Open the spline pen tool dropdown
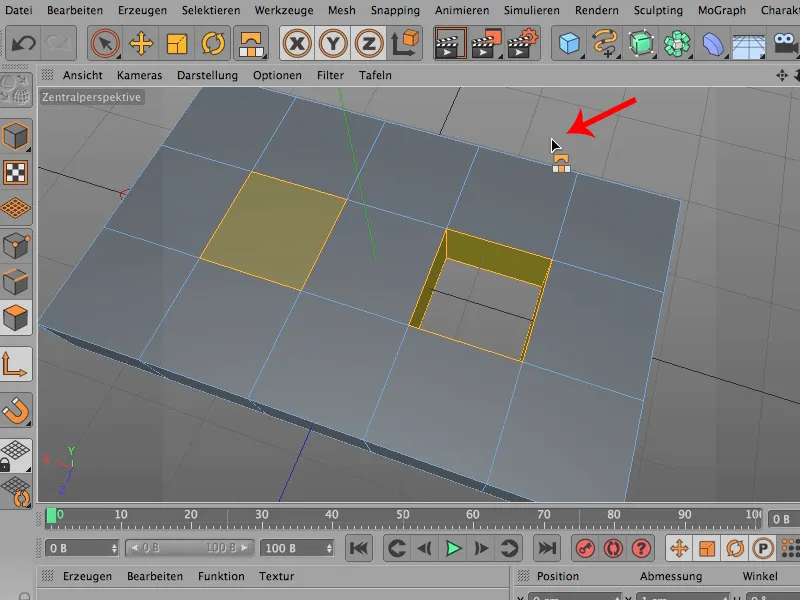This screenshot has width=800, height=600. (x=605, y=44)
